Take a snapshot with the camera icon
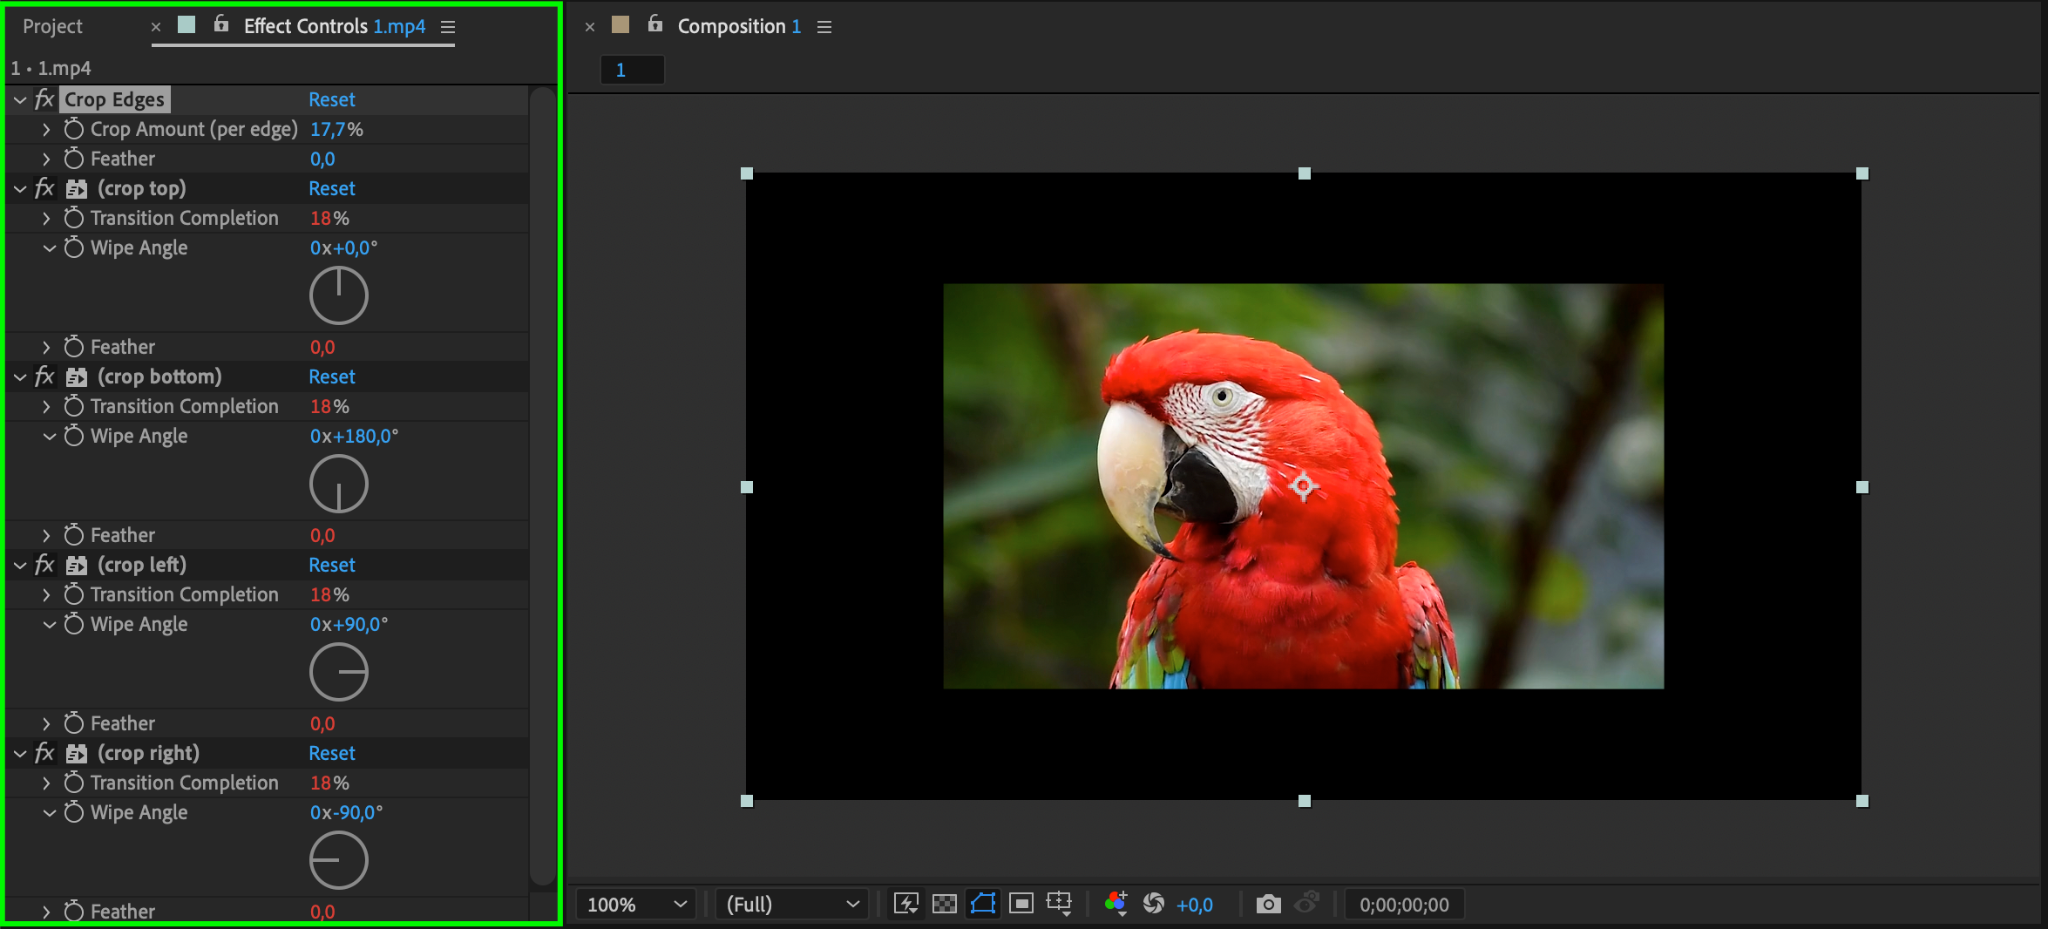 click(x=1268, y=904)
